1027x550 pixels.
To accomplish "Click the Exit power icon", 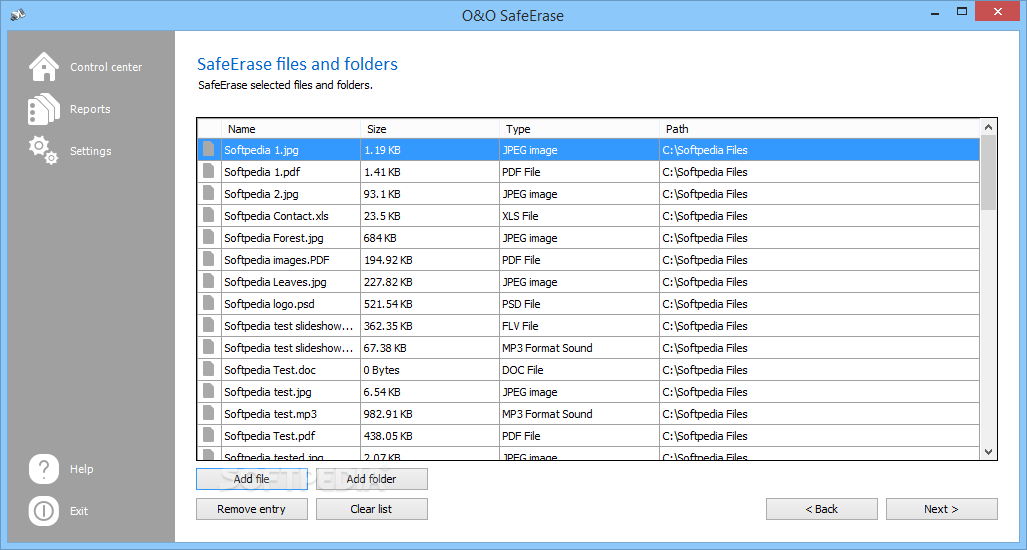I will (44, 511).
